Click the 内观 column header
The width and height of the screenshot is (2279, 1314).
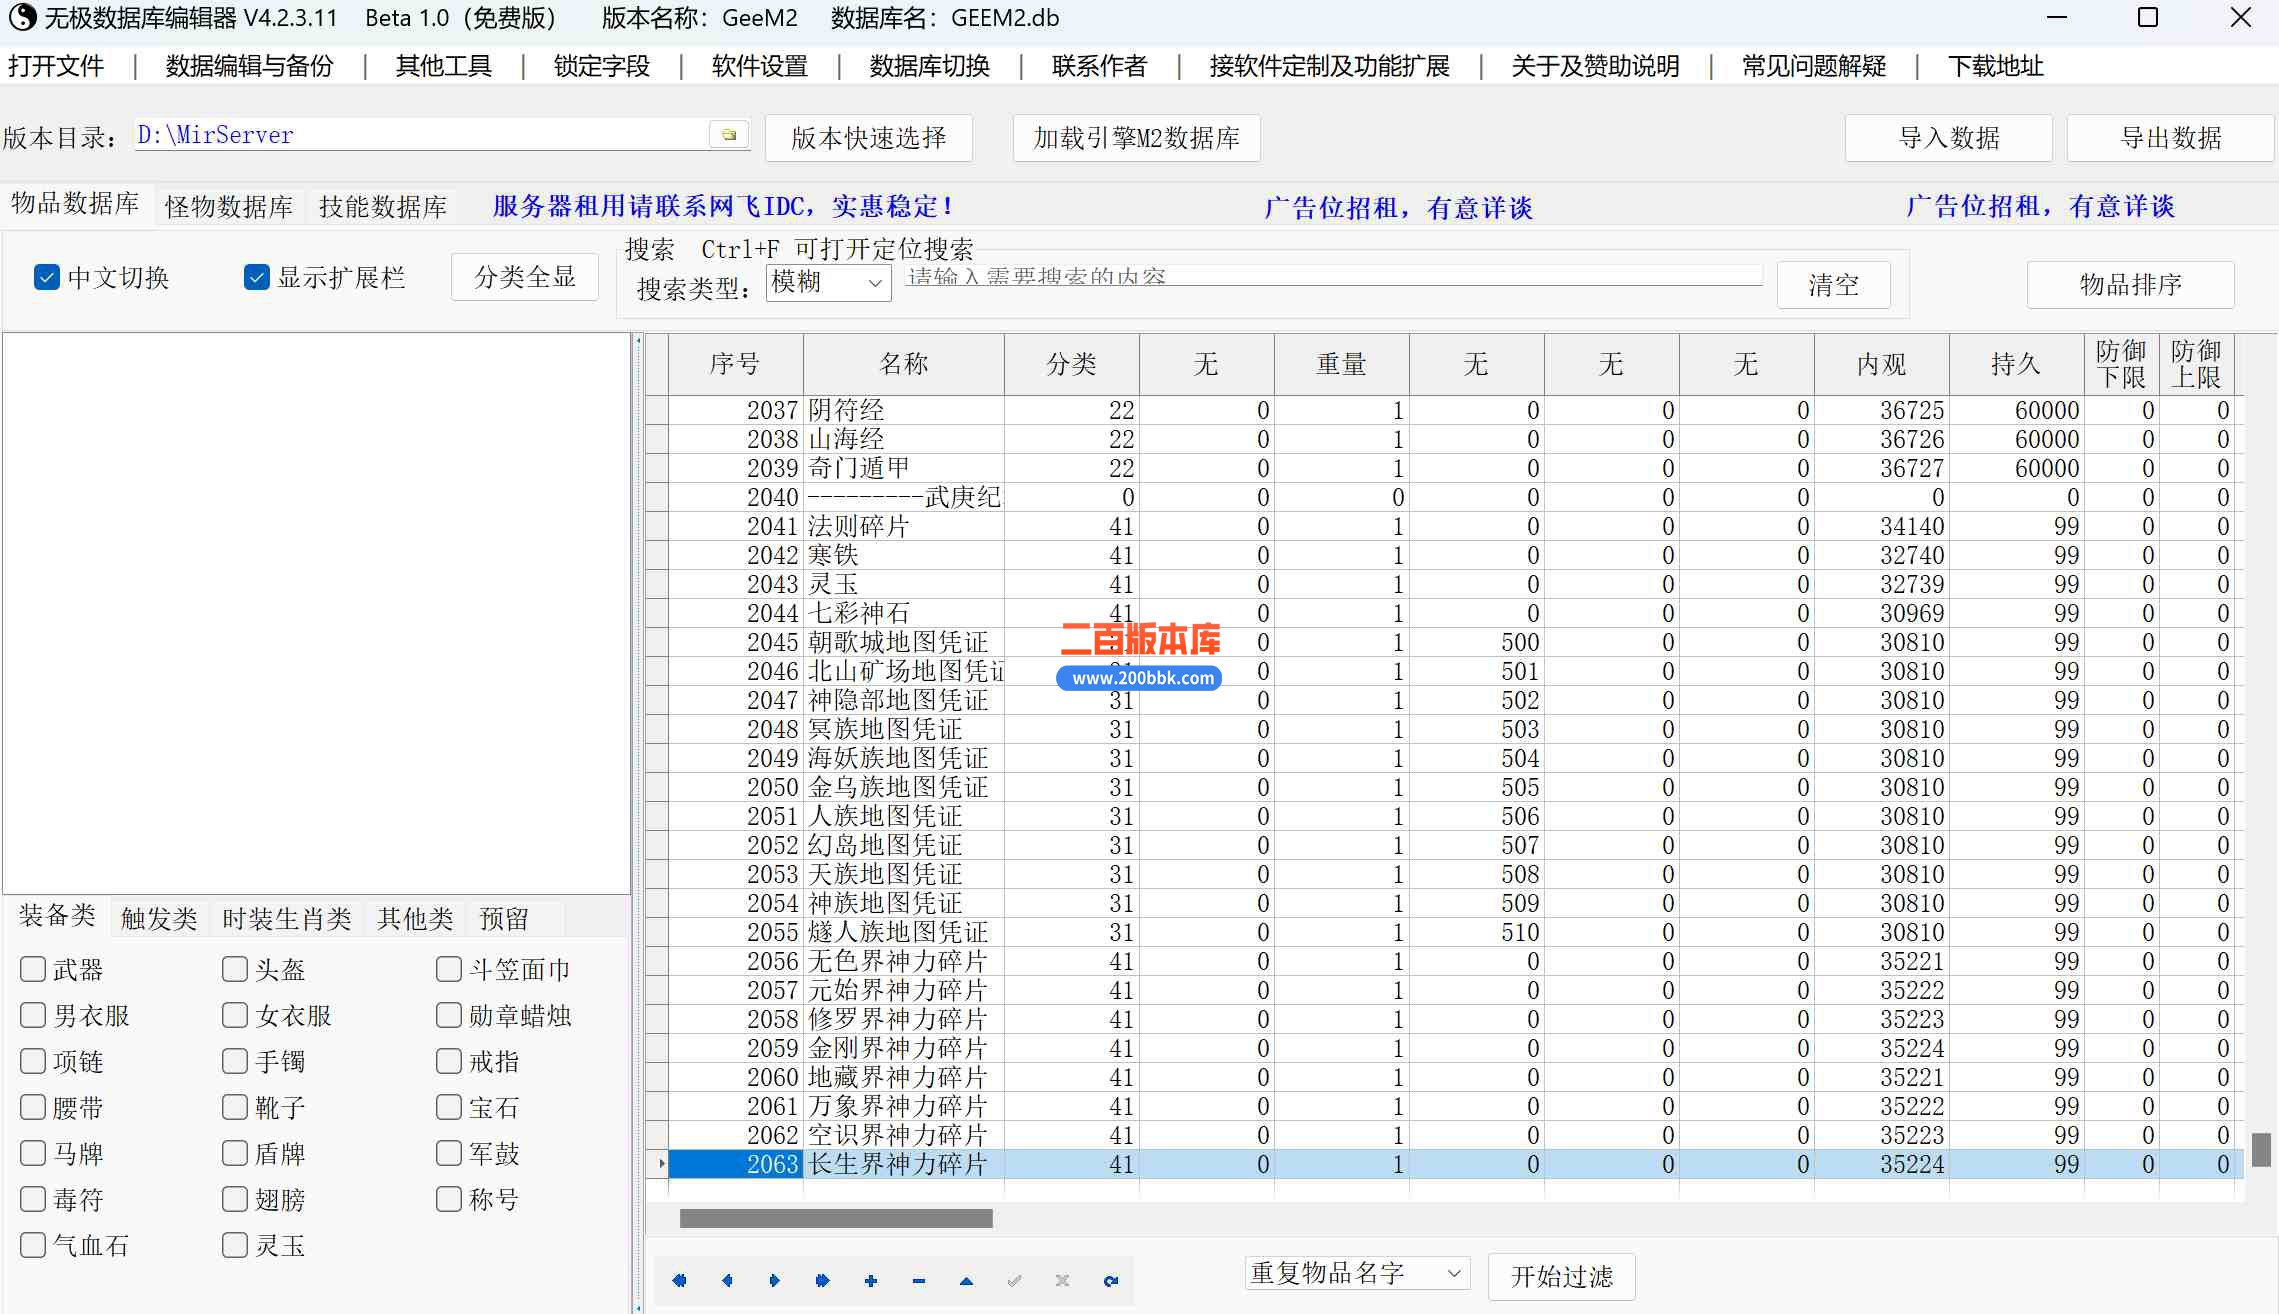pos(1882,364)
